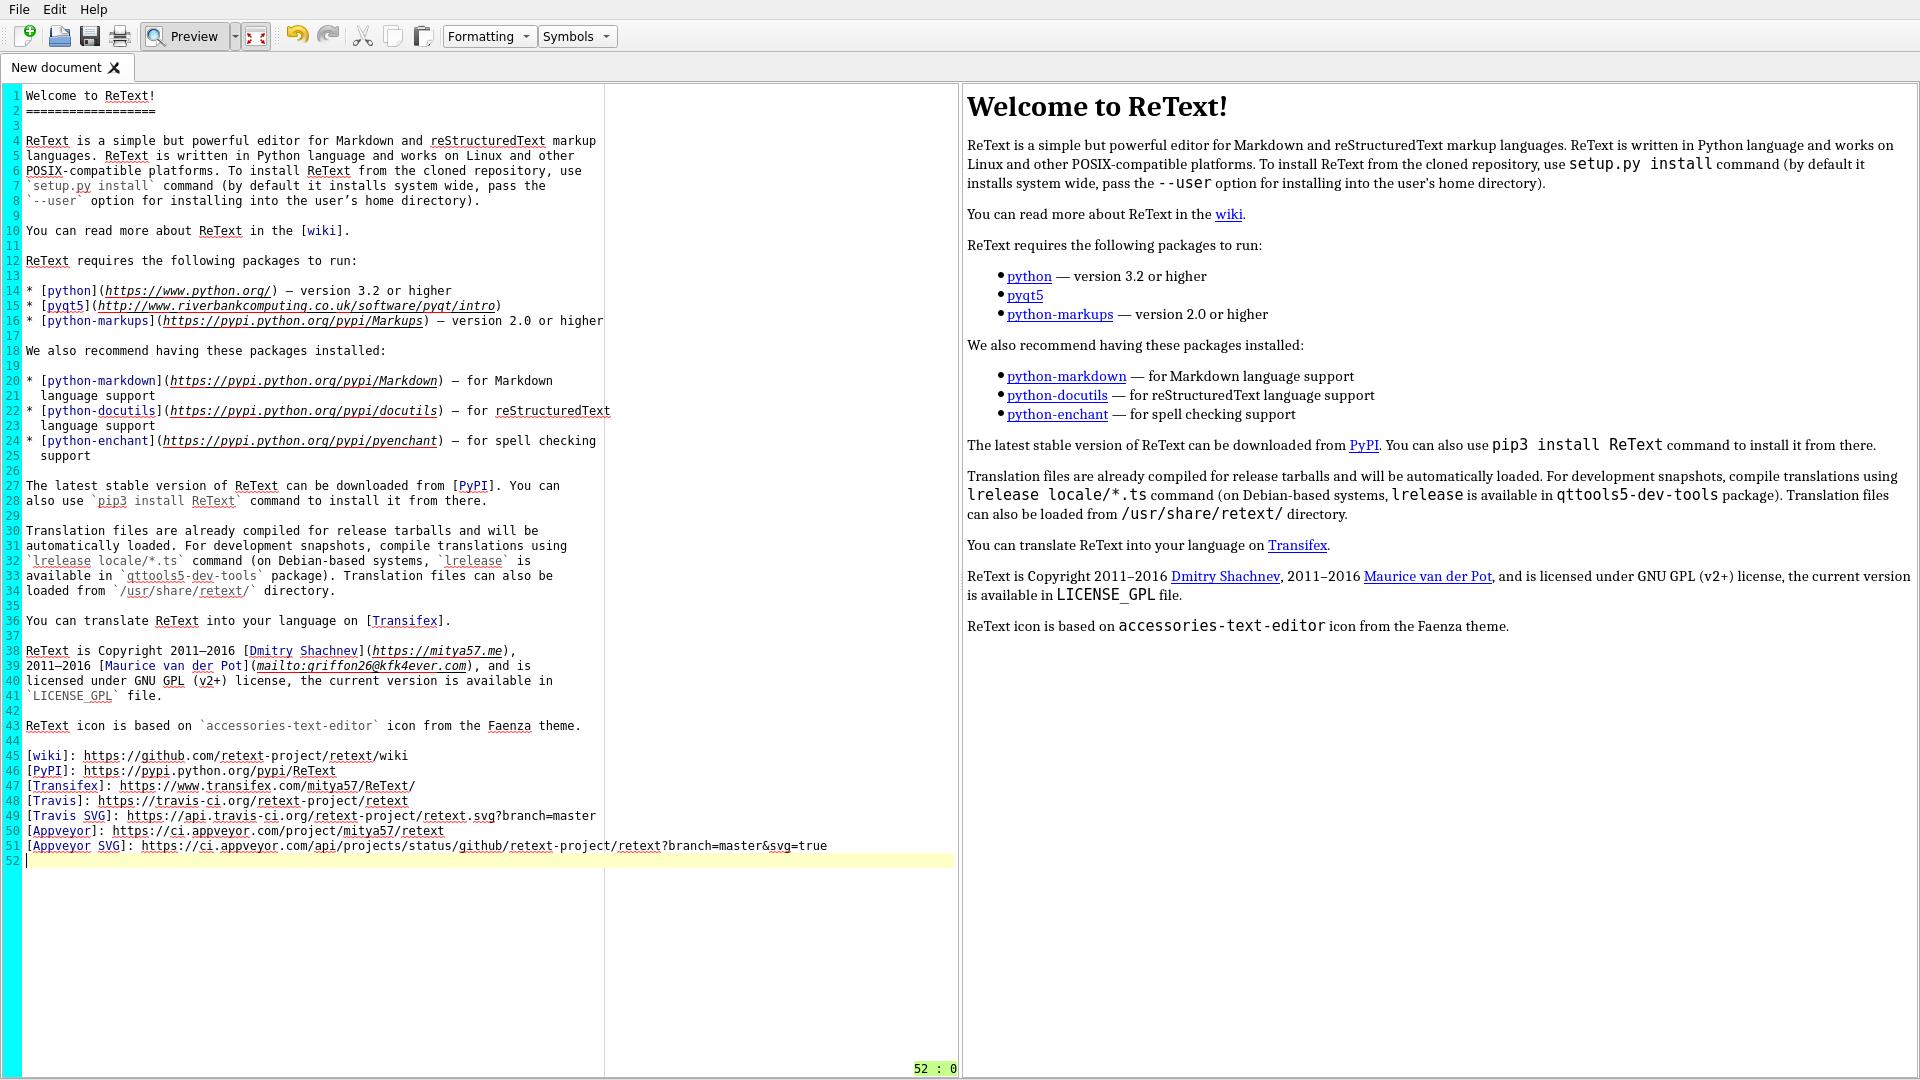This screenshot has height=1080, width=1920.
Task: Expand the Symbols dropdown menu
Action: [x=575, y=36]
